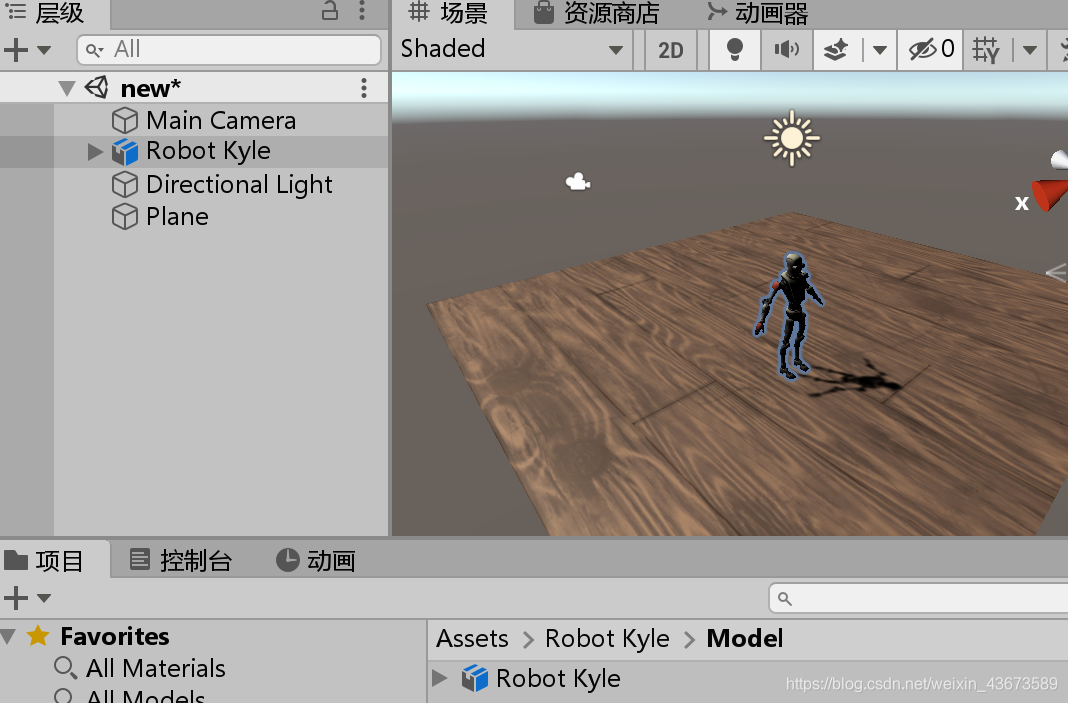Click the Main Camera cube icon
Image resolution: width=1068 pixels, height=703 pixels.
(x=125, y=121)
